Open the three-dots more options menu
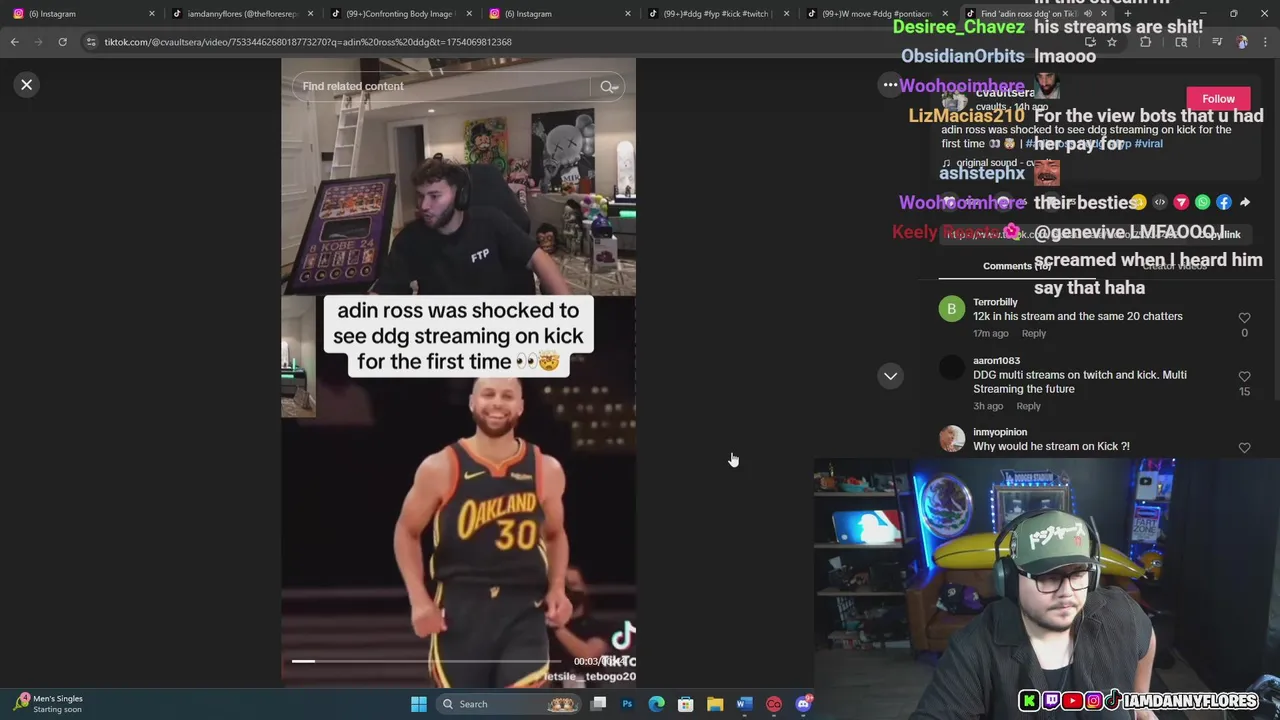This screenshot has width=1280, height=720. (890, 85)
